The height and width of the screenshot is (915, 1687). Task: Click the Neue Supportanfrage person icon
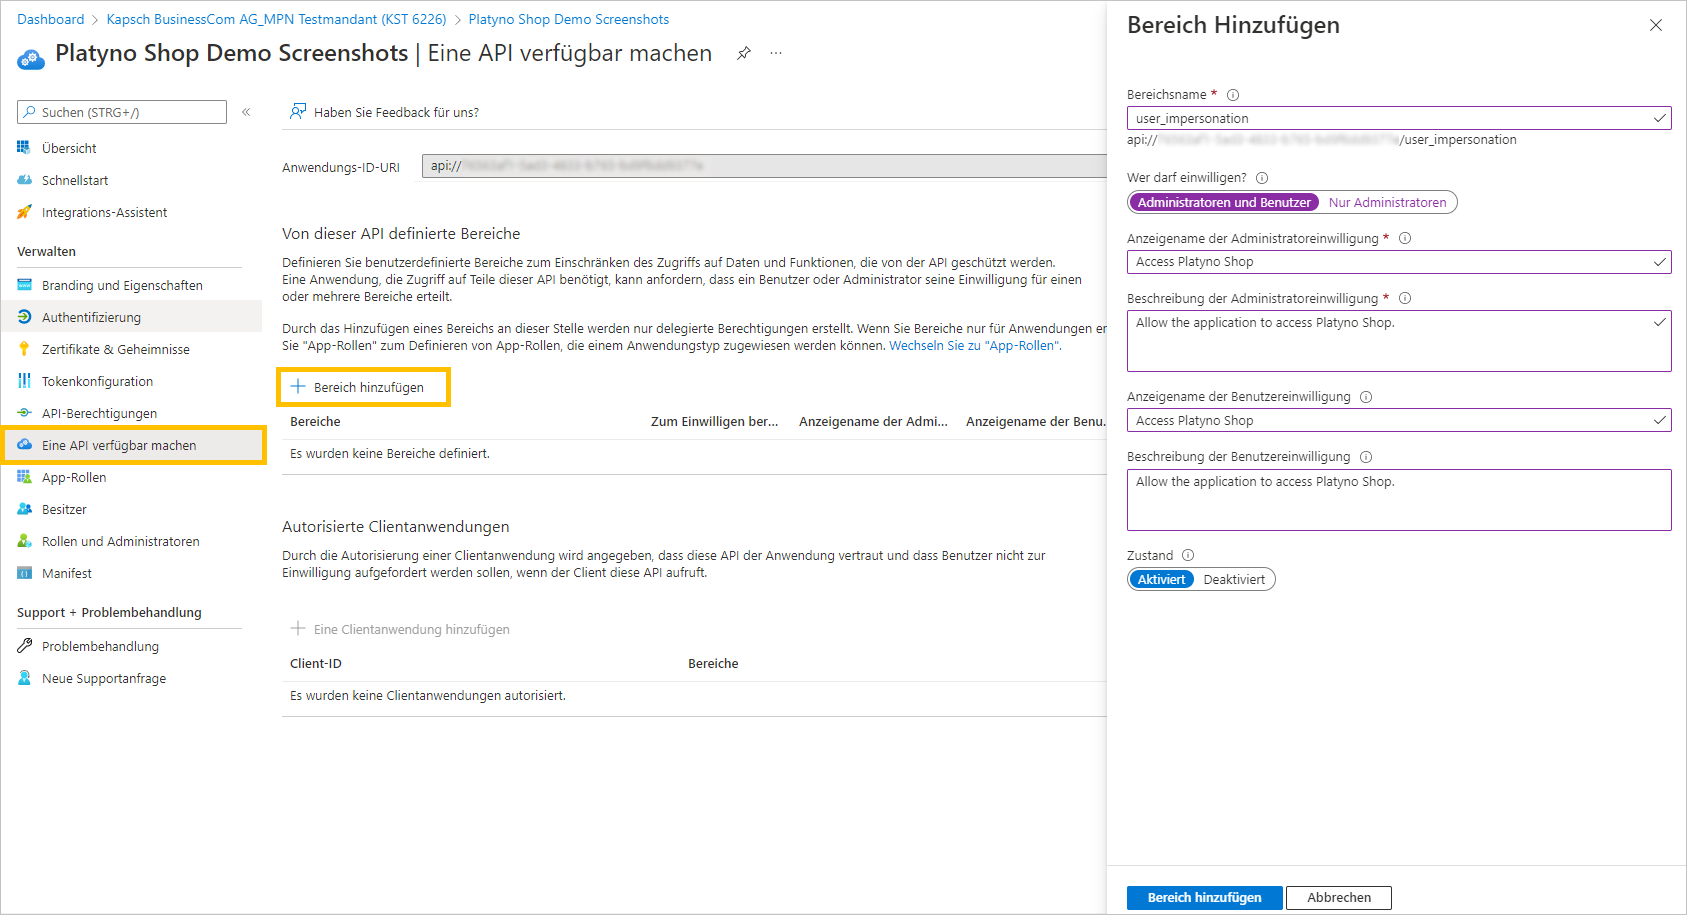(24, 678)
